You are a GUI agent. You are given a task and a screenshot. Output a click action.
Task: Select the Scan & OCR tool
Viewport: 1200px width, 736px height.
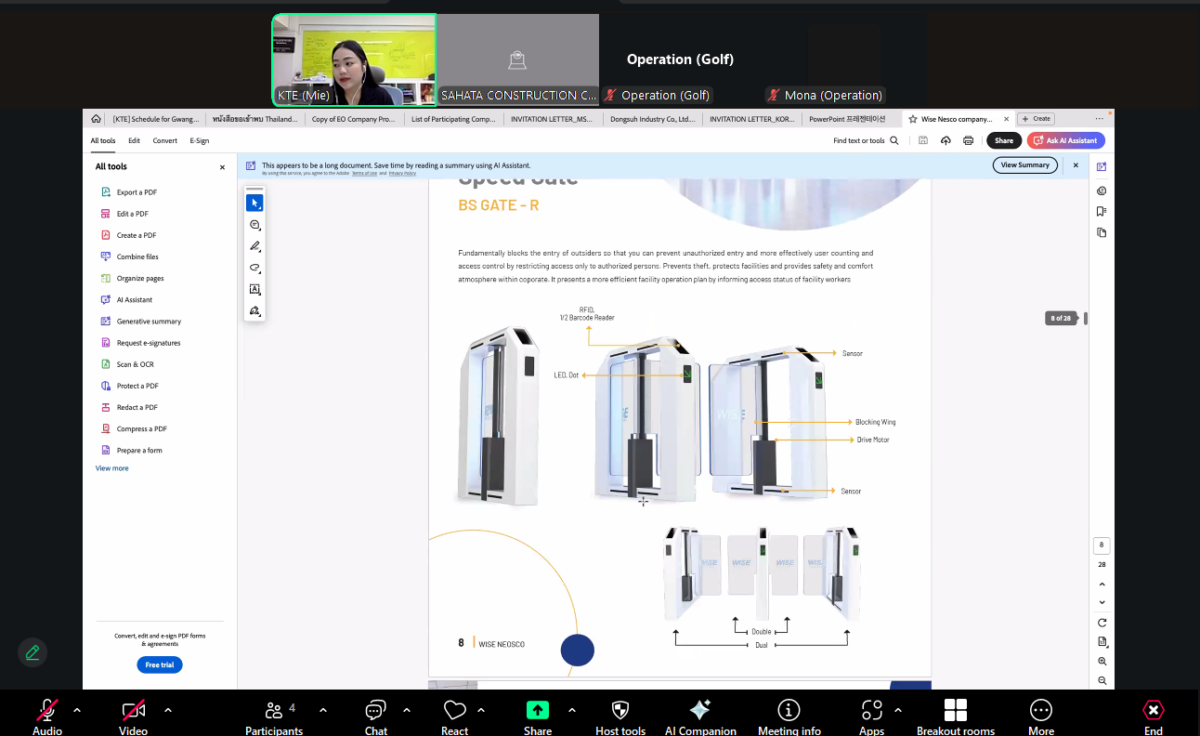tap(135, 364)
